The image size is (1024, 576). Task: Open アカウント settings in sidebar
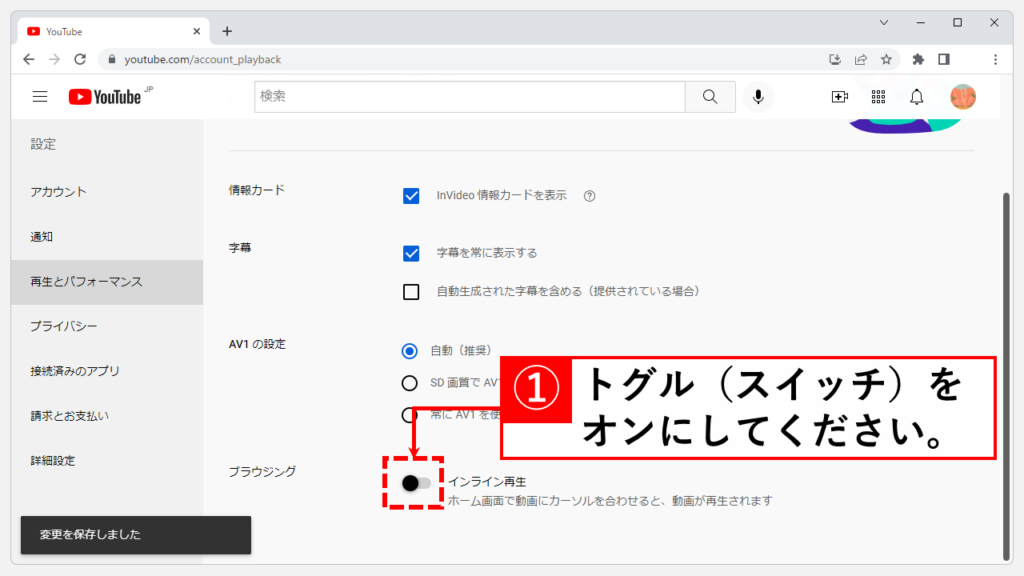tap(59, 192)
